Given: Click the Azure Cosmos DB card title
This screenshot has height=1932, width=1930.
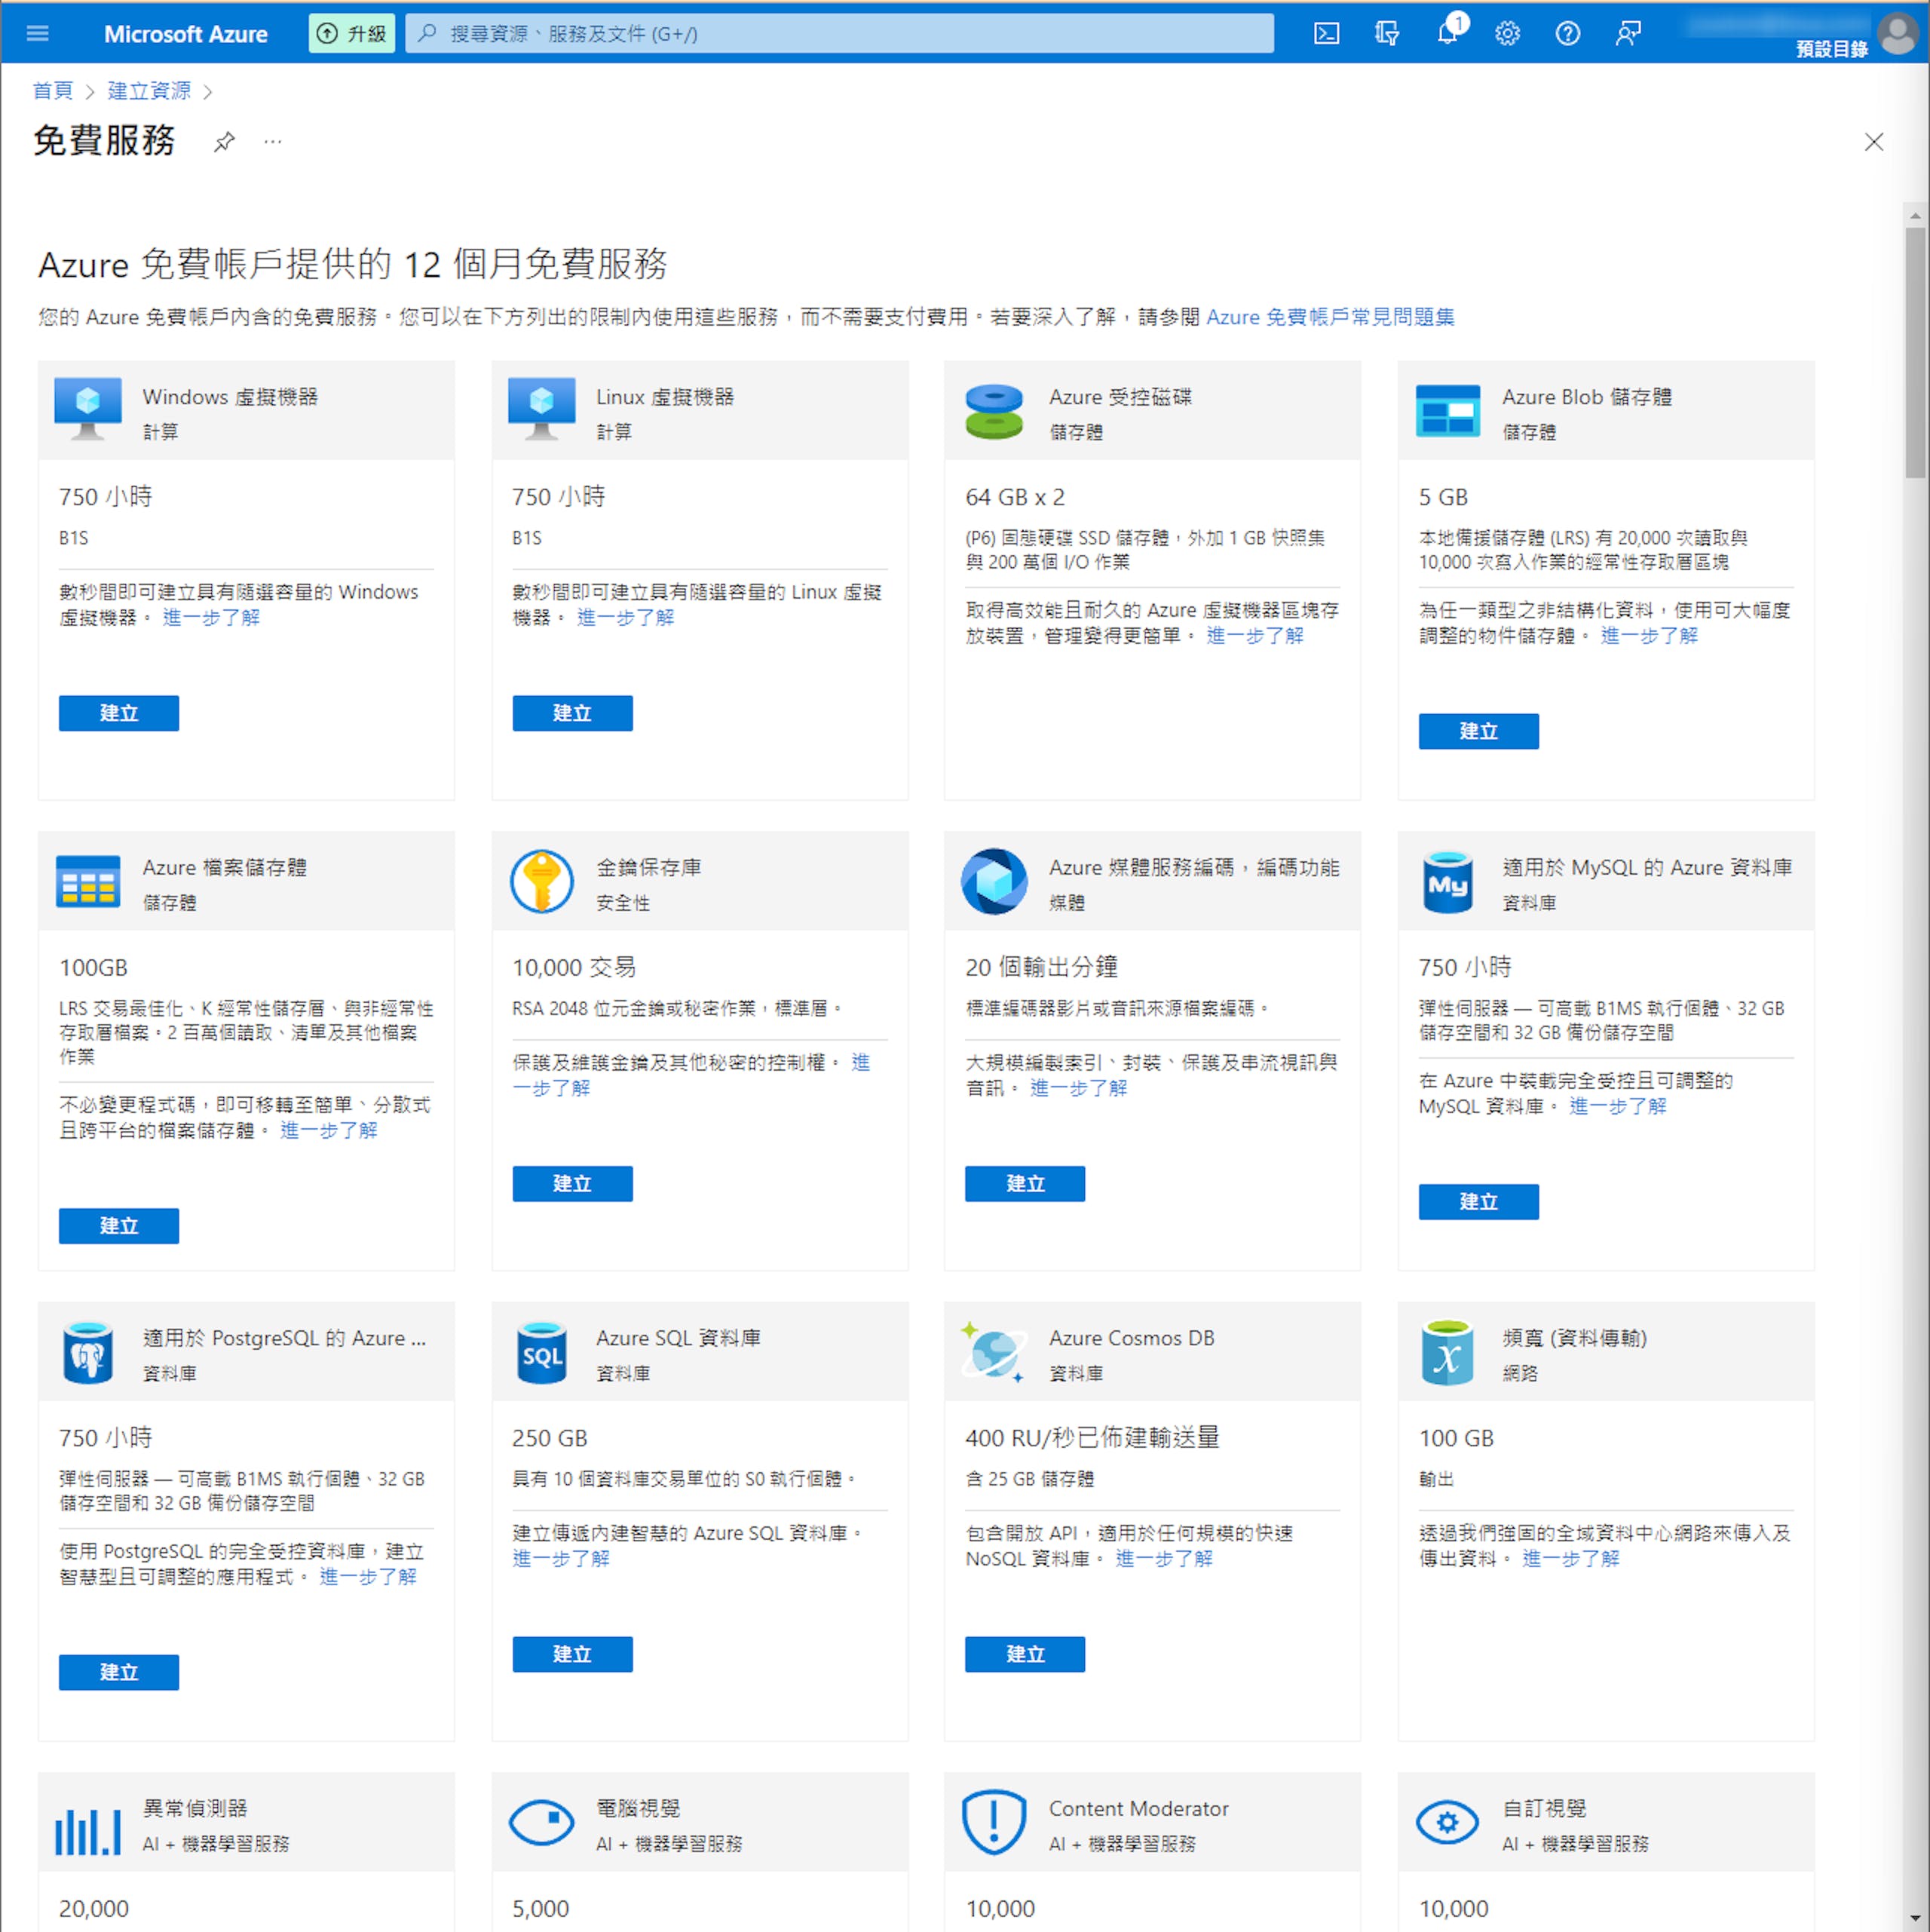Looking at the screenshot, I should click(1132, 1338).
